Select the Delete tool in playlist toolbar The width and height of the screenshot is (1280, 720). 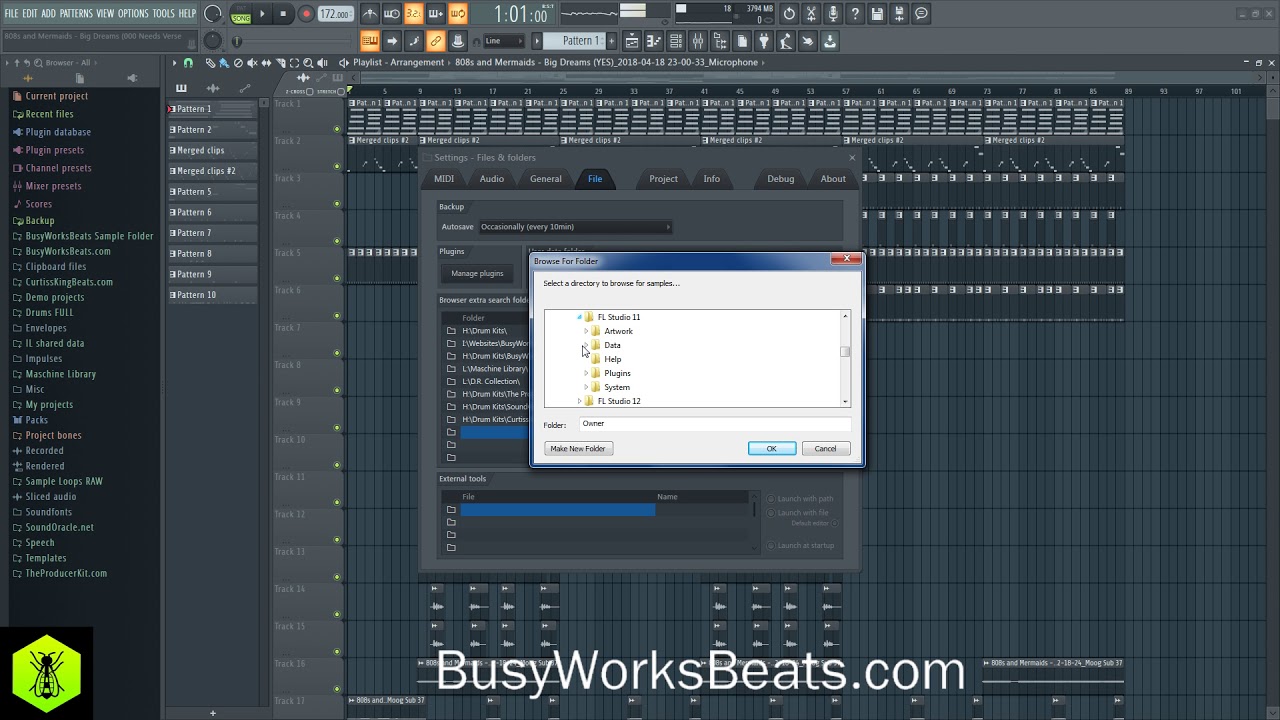point(238,63)
